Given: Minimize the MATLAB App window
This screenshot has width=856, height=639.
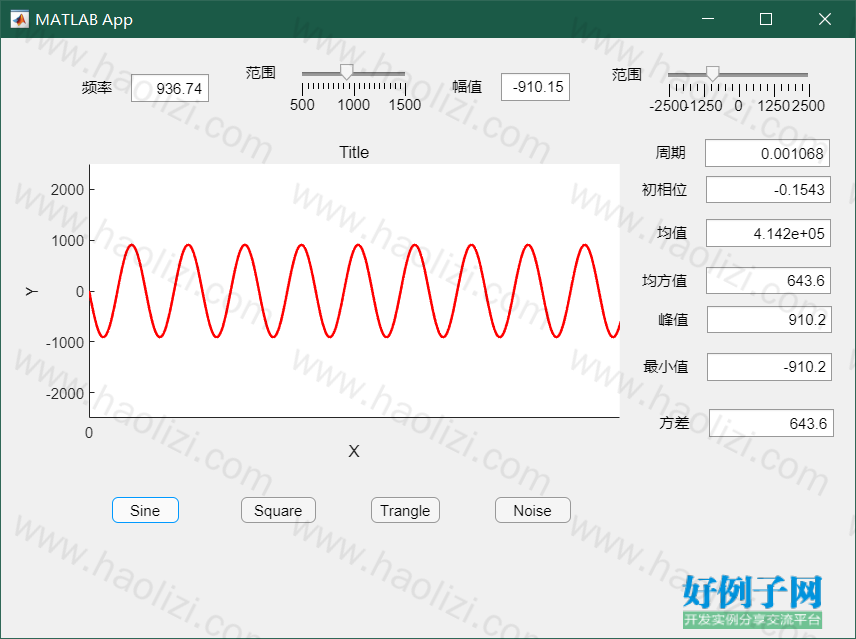Looking at the screenshot, I should [708, 19].
